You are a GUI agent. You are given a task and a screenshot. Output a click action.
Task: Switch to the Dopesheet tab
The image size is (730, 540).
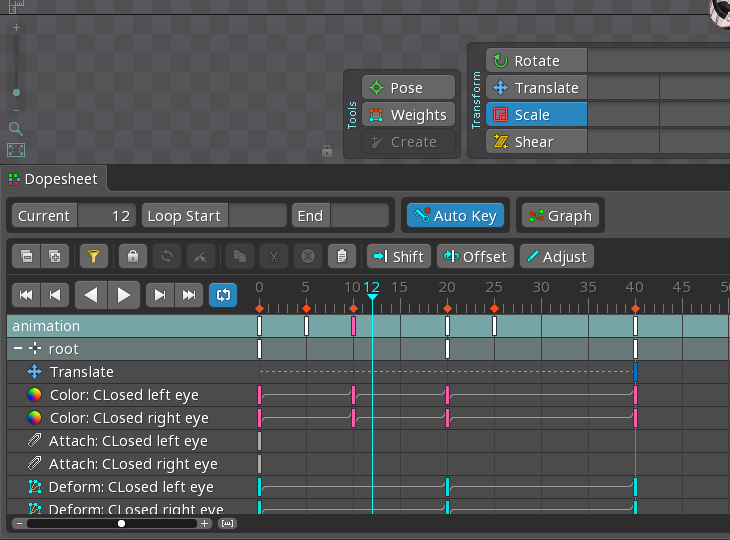[54, 179]
